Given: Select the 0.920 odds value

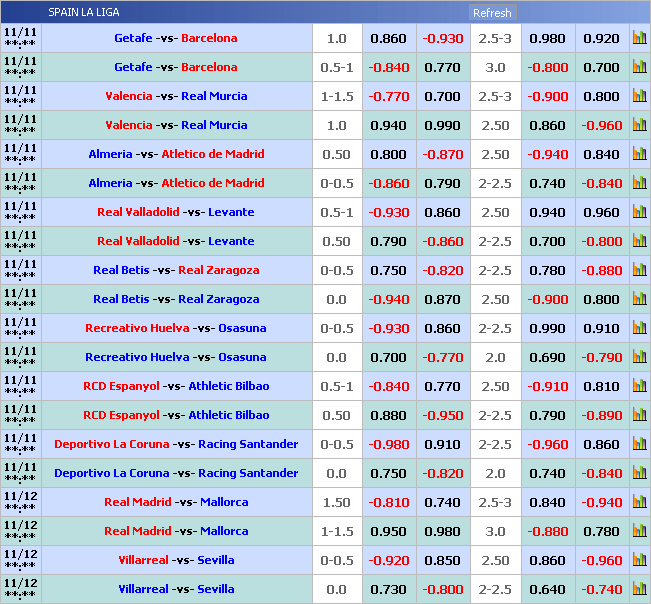Looking at the screenshot, I should pyautogui.click(x=601, y=38).
